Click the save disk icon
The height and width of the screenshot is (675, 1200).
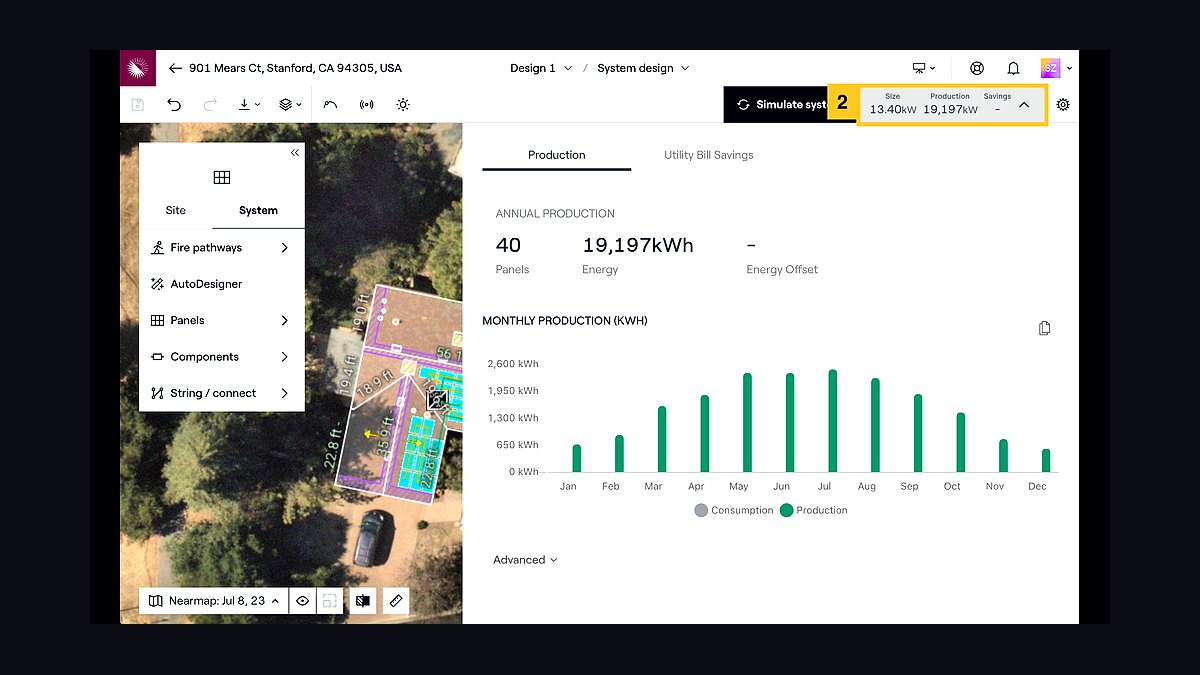click(x=138, y=104)
